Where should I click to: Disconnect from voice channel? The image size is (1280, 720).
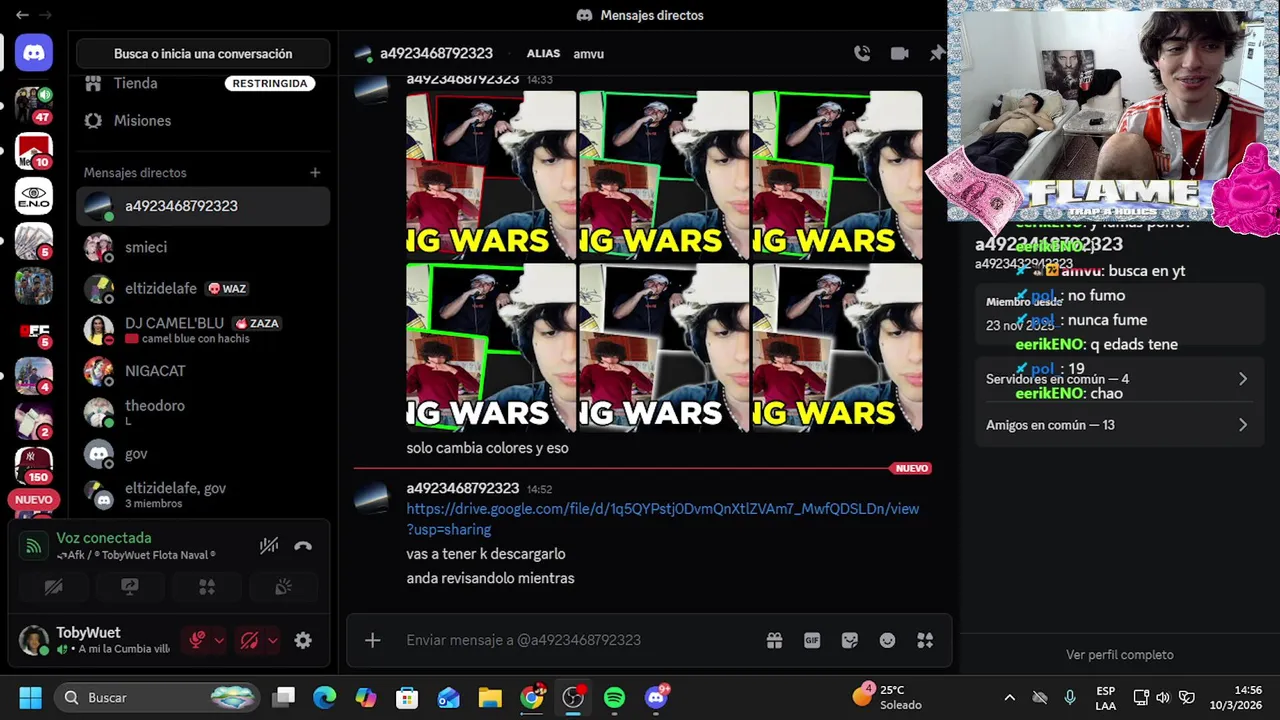point(303,546)
